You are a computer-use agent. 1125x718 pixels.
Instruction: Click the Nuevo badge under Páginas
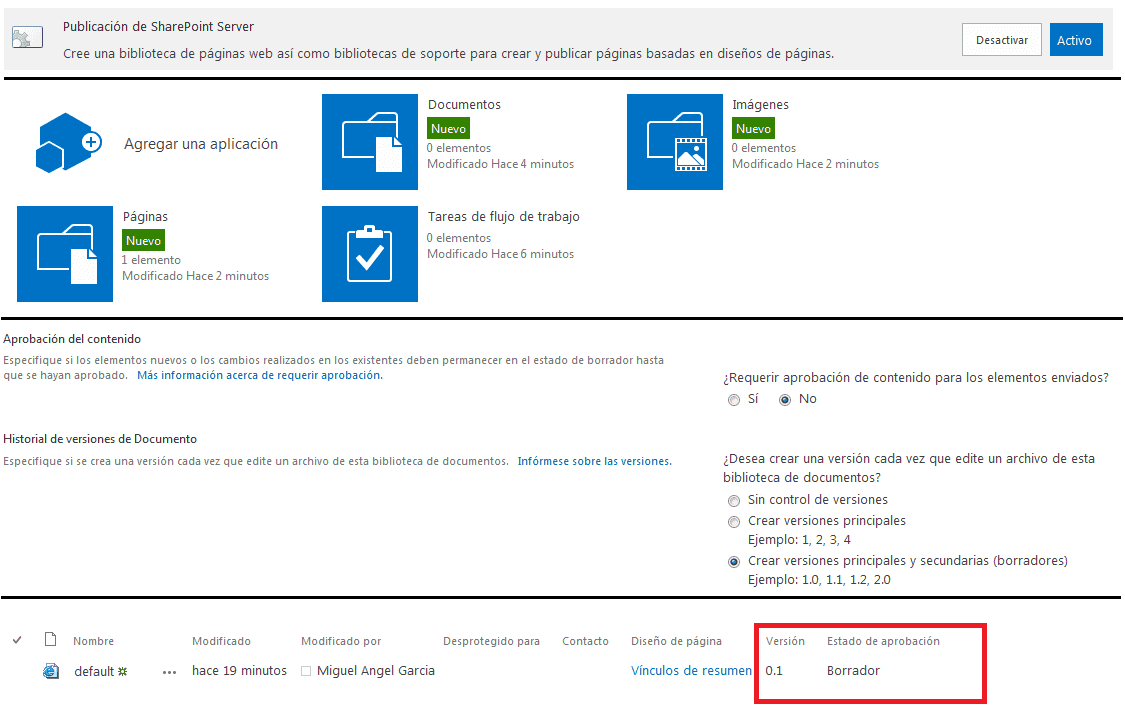coord(143,241)
